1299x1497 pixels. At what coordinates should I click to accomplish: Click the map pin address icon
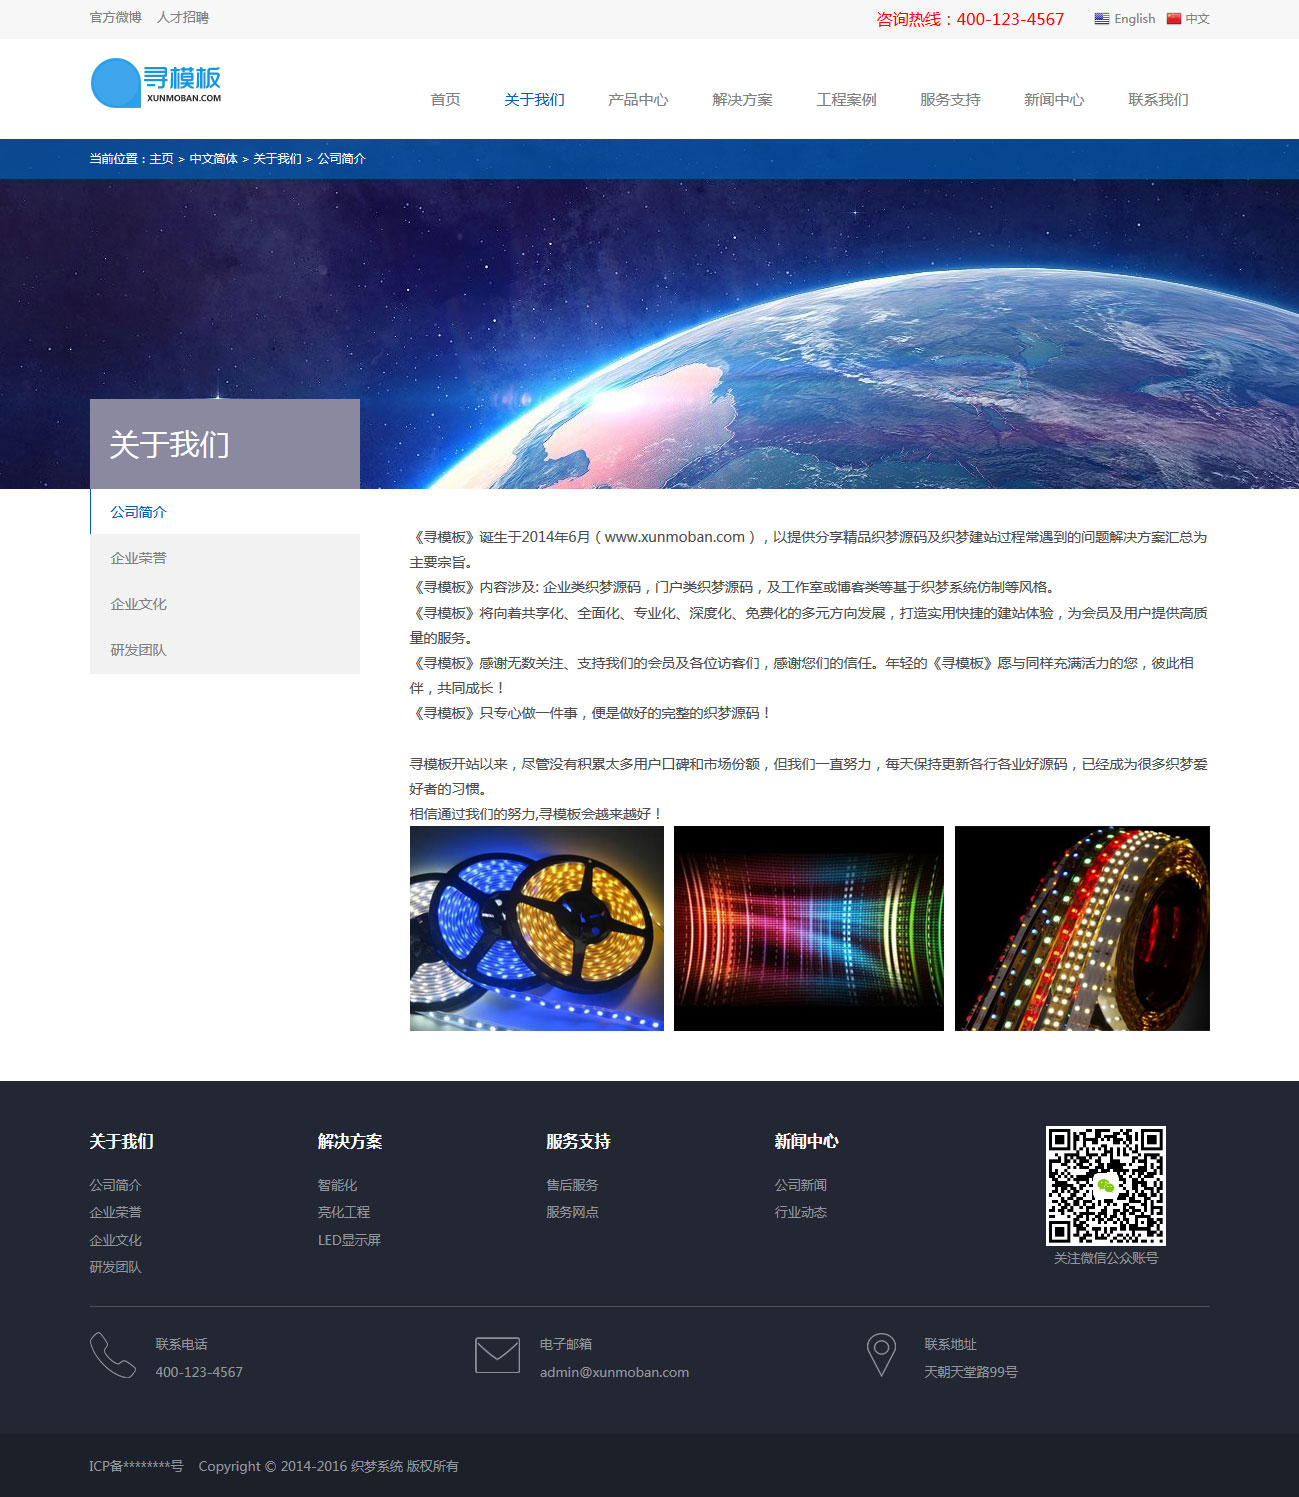coord(880,1355)
